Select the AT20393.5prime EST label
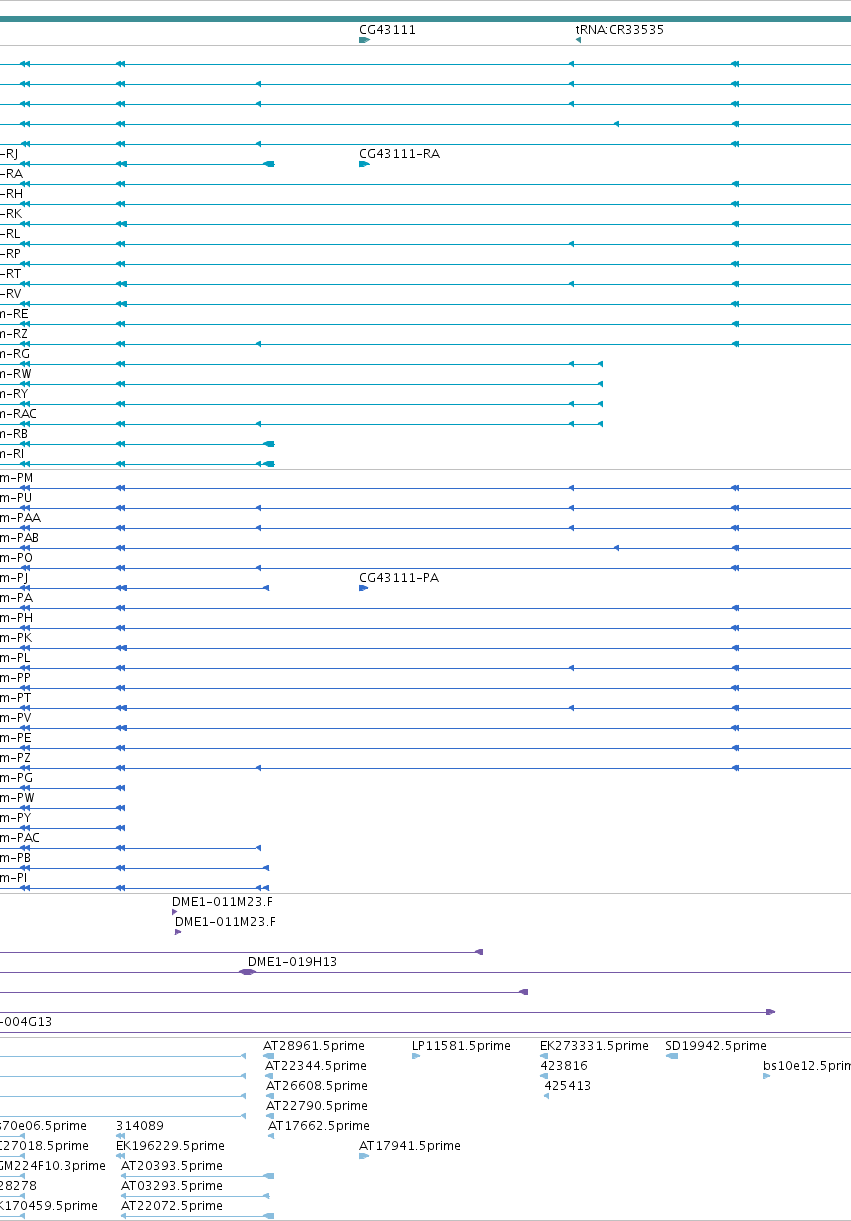This screenshot has height=1221, width=851. [172, 1166]
